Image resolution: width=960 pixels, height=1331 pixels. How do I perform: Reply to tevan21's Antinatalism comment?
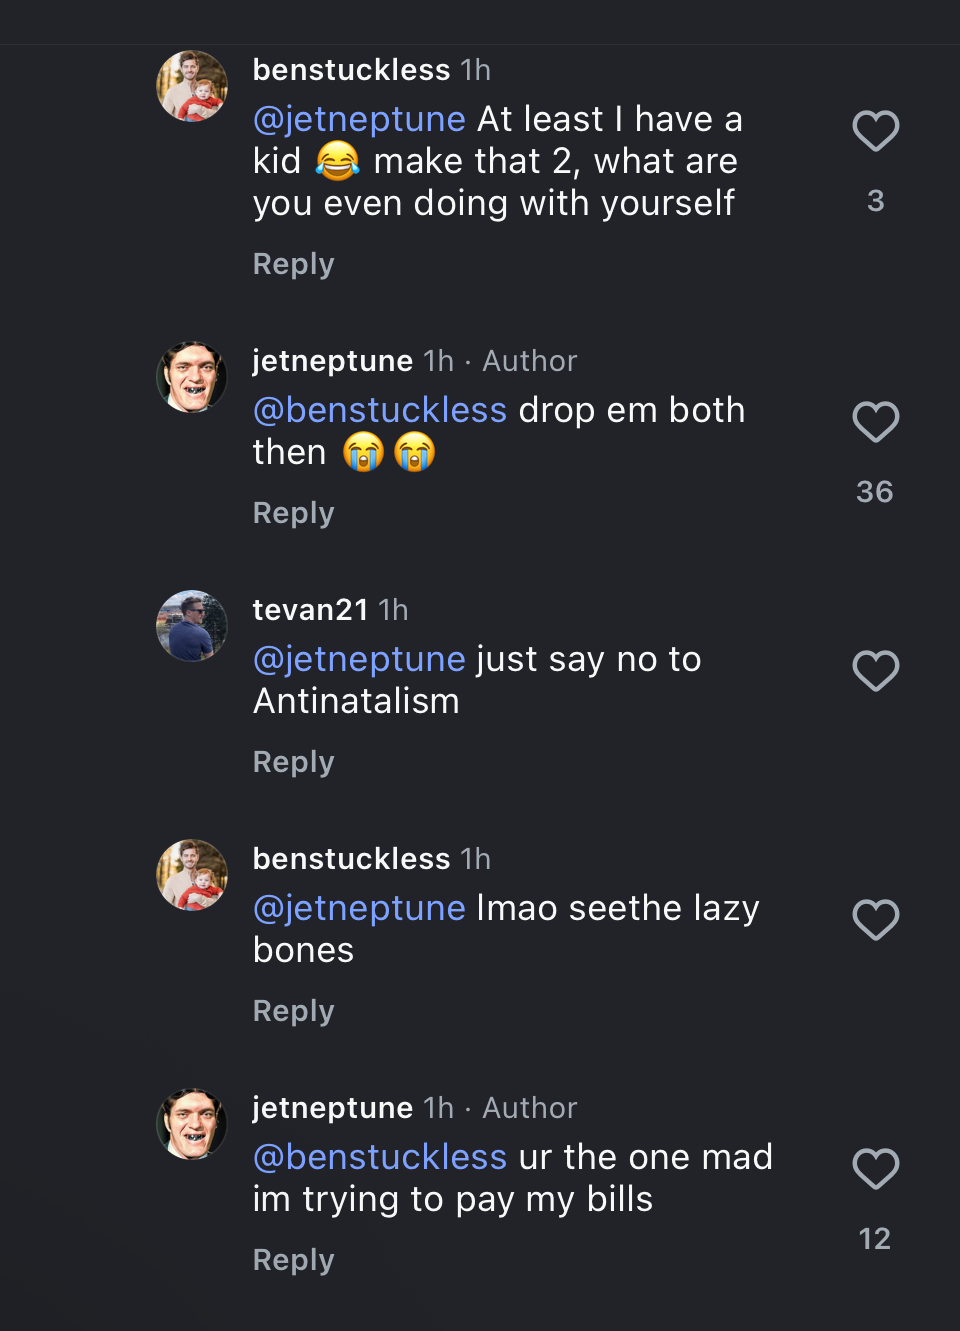click(x=293, y=762)
